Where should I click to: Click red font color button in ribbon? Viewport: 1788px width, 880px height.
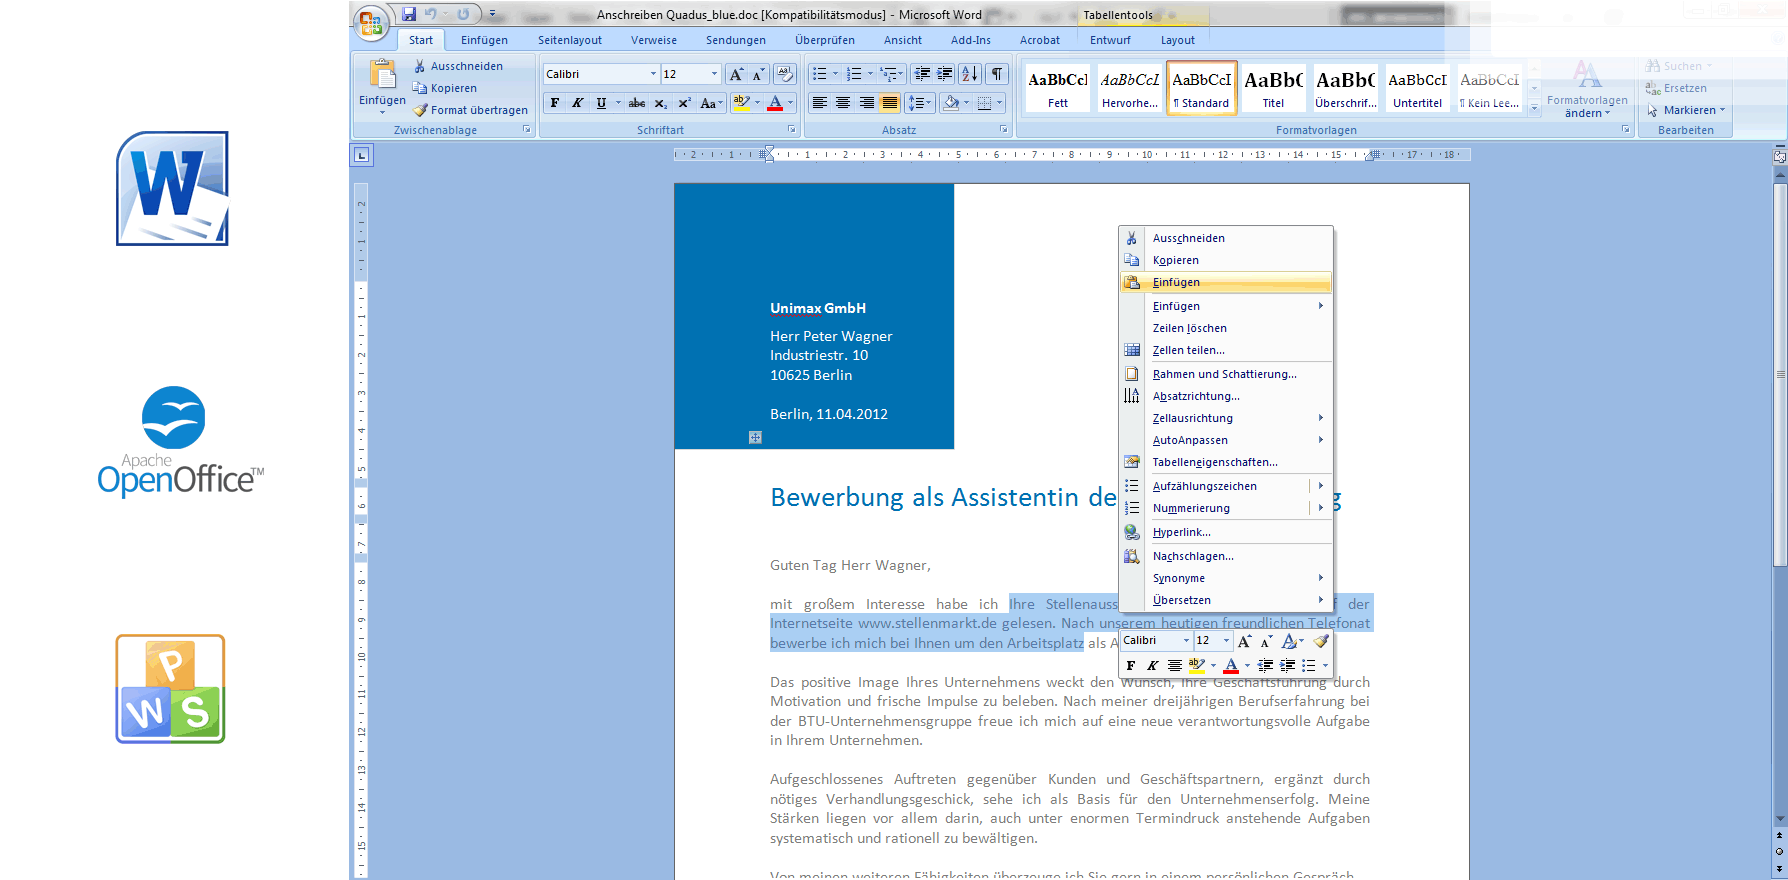pyautogui.click(x=774, y=103)
